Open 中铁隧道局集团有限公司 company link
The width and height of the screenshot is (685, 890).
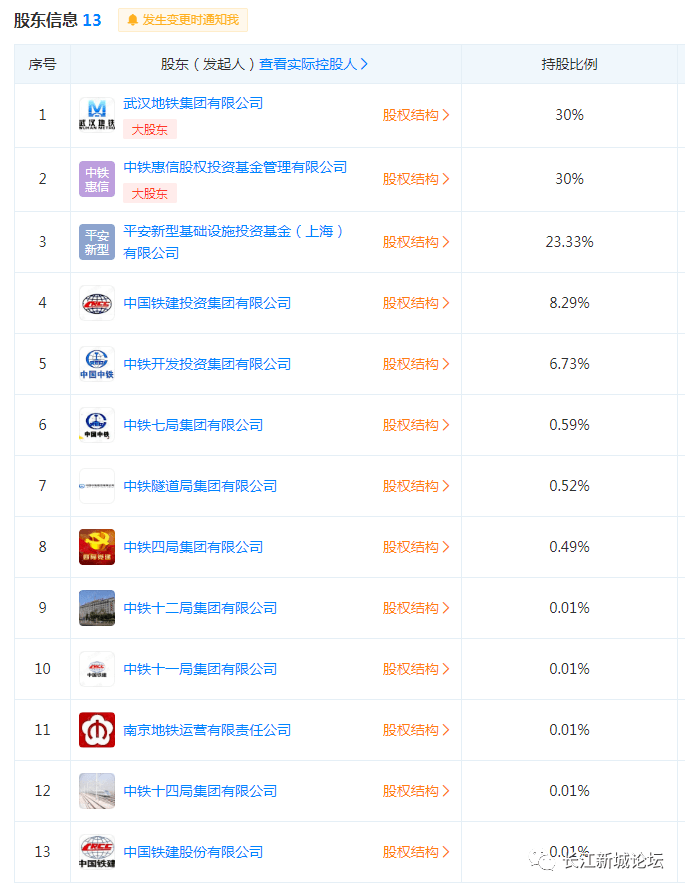tap(200, 486)
